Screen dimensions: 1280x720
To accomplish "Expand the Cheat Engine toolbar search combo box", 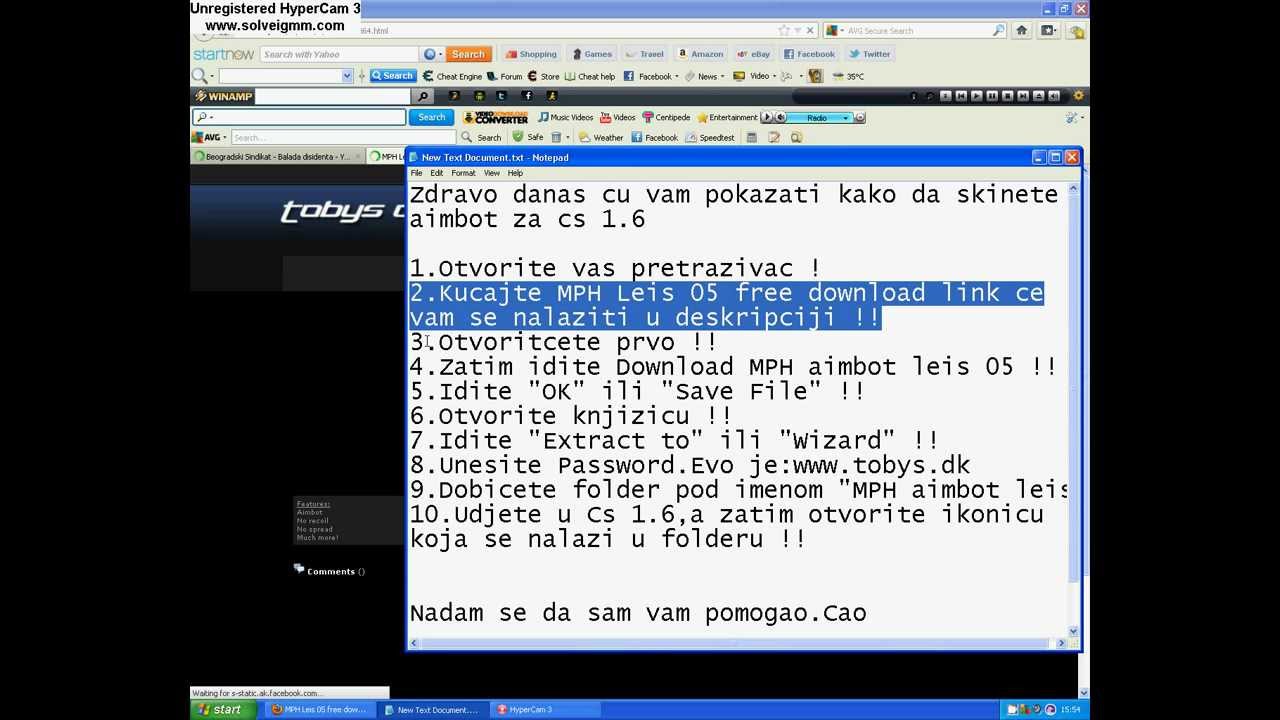I will coord(347,76).
